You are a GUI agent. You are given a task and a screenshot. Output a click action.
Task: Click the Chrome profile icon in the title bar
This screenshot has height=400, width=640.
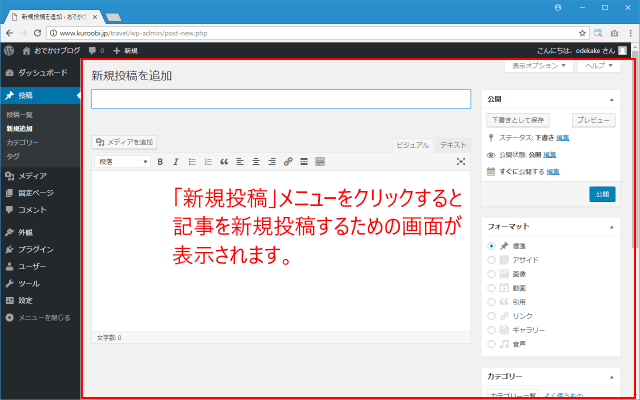[x=558, y=7]
